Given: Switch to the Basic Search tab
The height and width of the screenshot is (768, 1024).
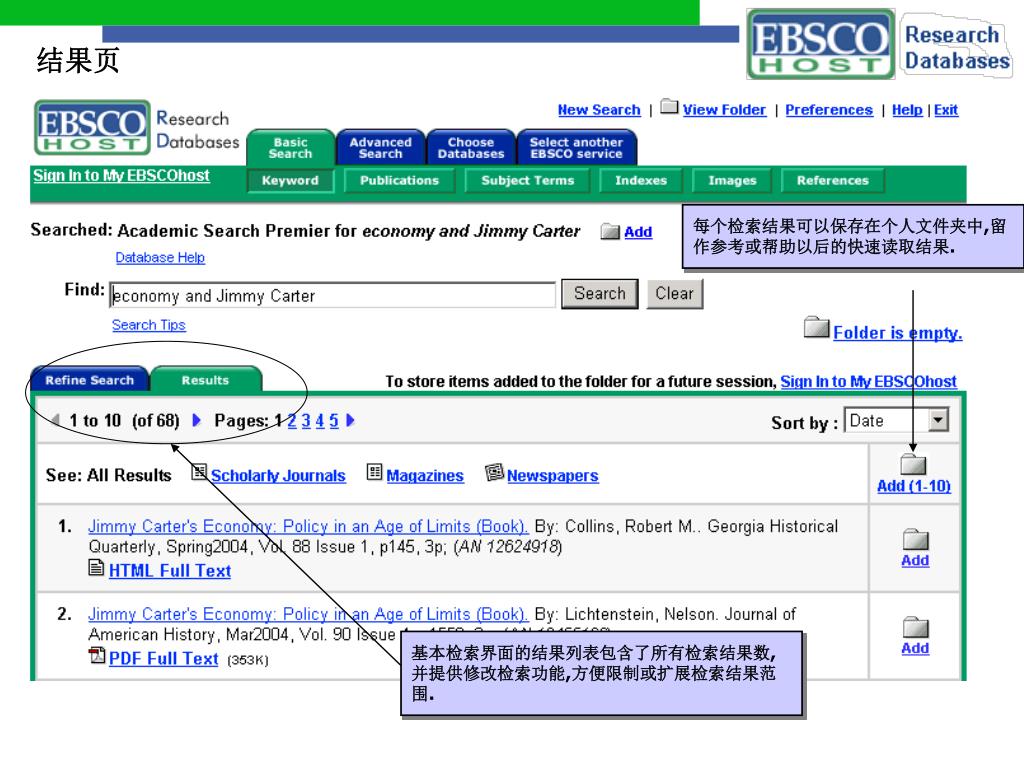Looking at the screenshot, I should (x=291, y=148).
